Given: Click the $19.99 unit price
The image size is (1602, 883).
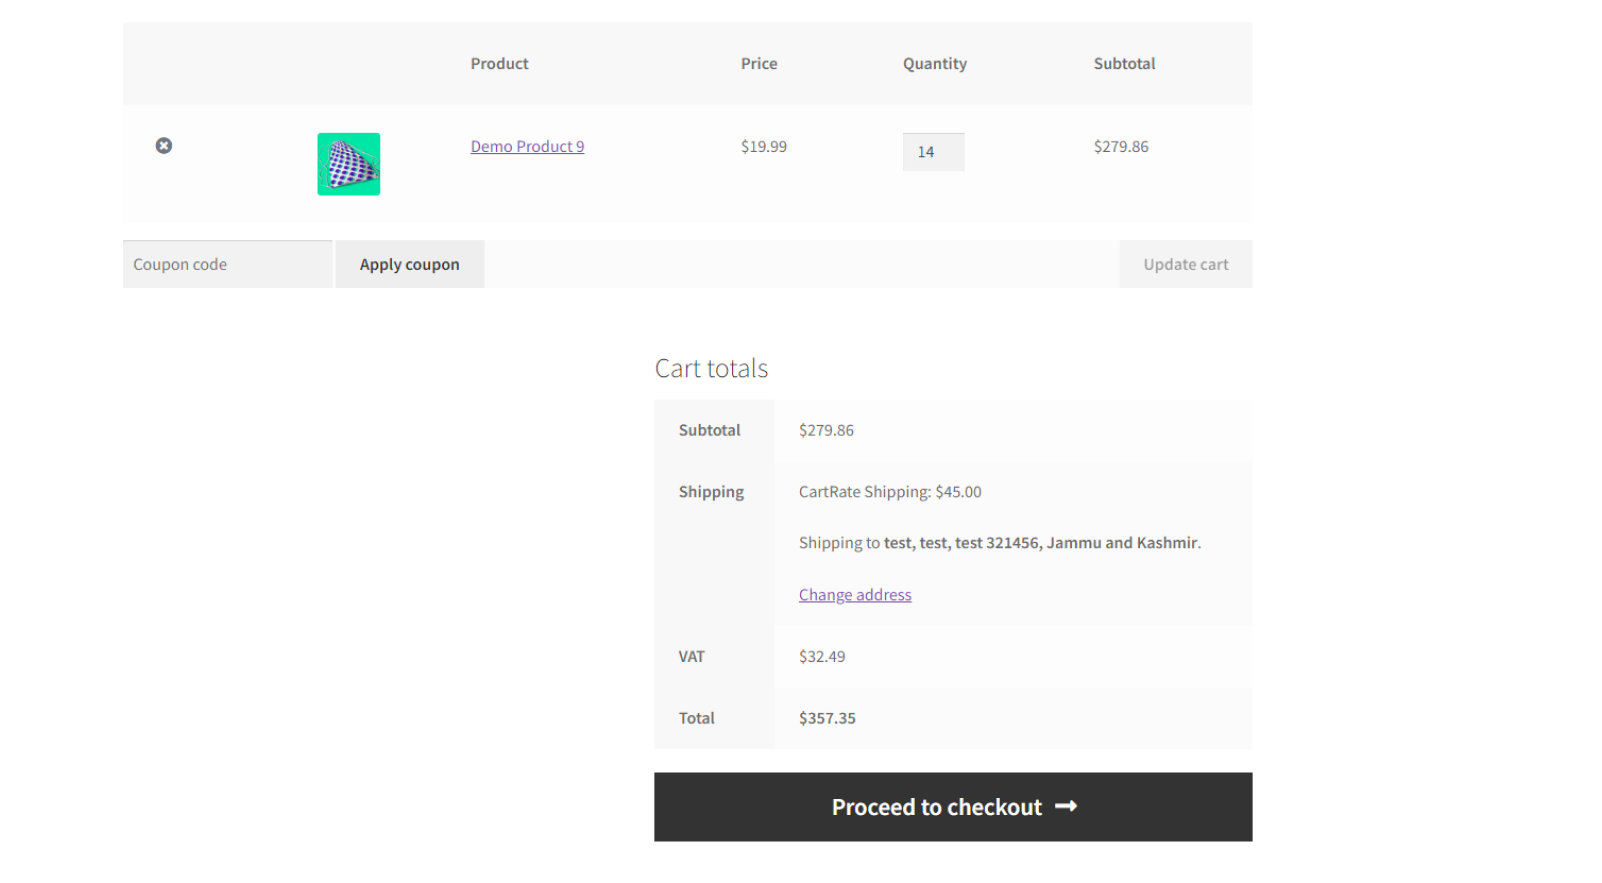Looking at the screenshot, I should tap(763, 147).
